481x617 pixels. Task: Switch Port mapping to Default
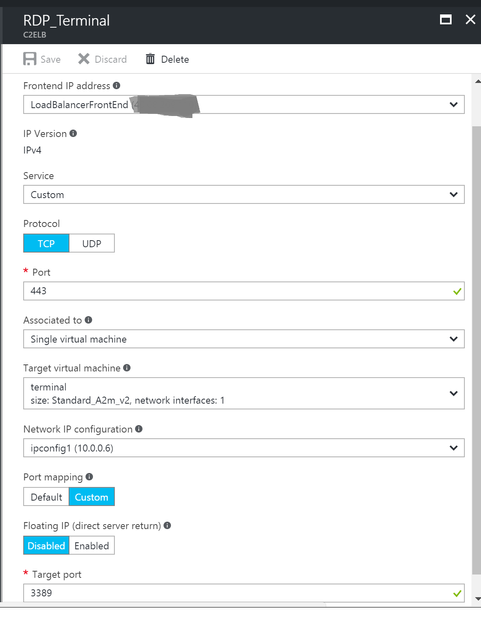pyautogui.click(x=46, y=497)
